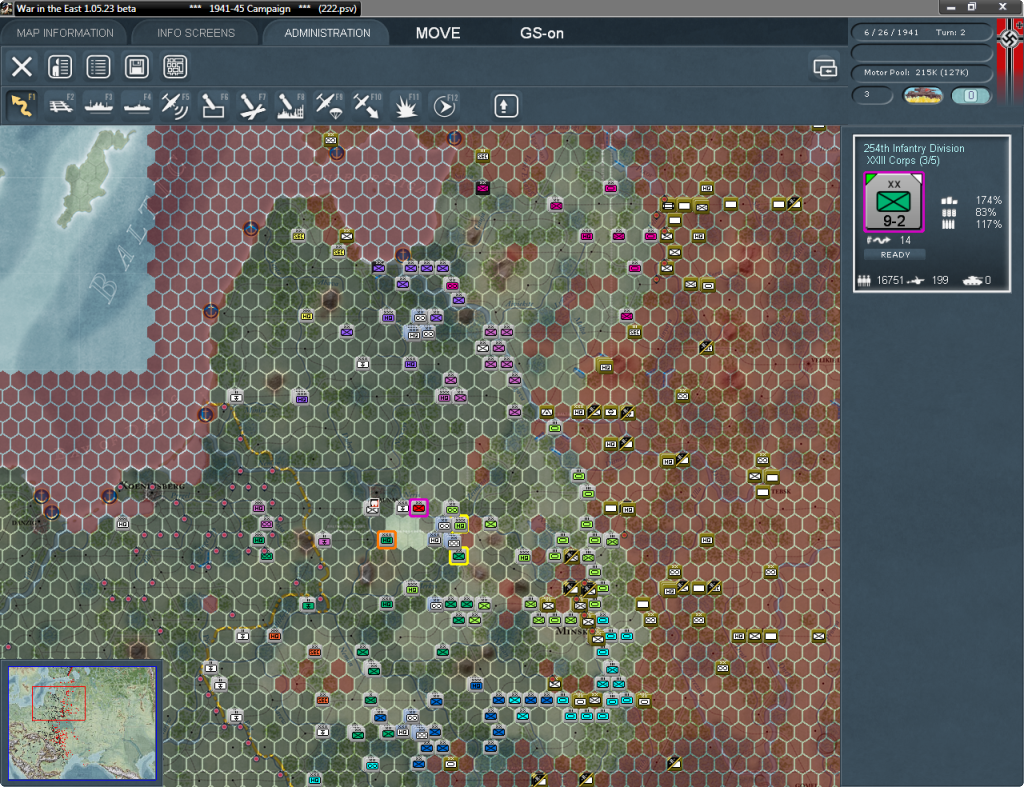Select the F5 air recon plane icon
Image resolution: width=1024 pixels, height=787 pixels.
(x=175, y=106)
